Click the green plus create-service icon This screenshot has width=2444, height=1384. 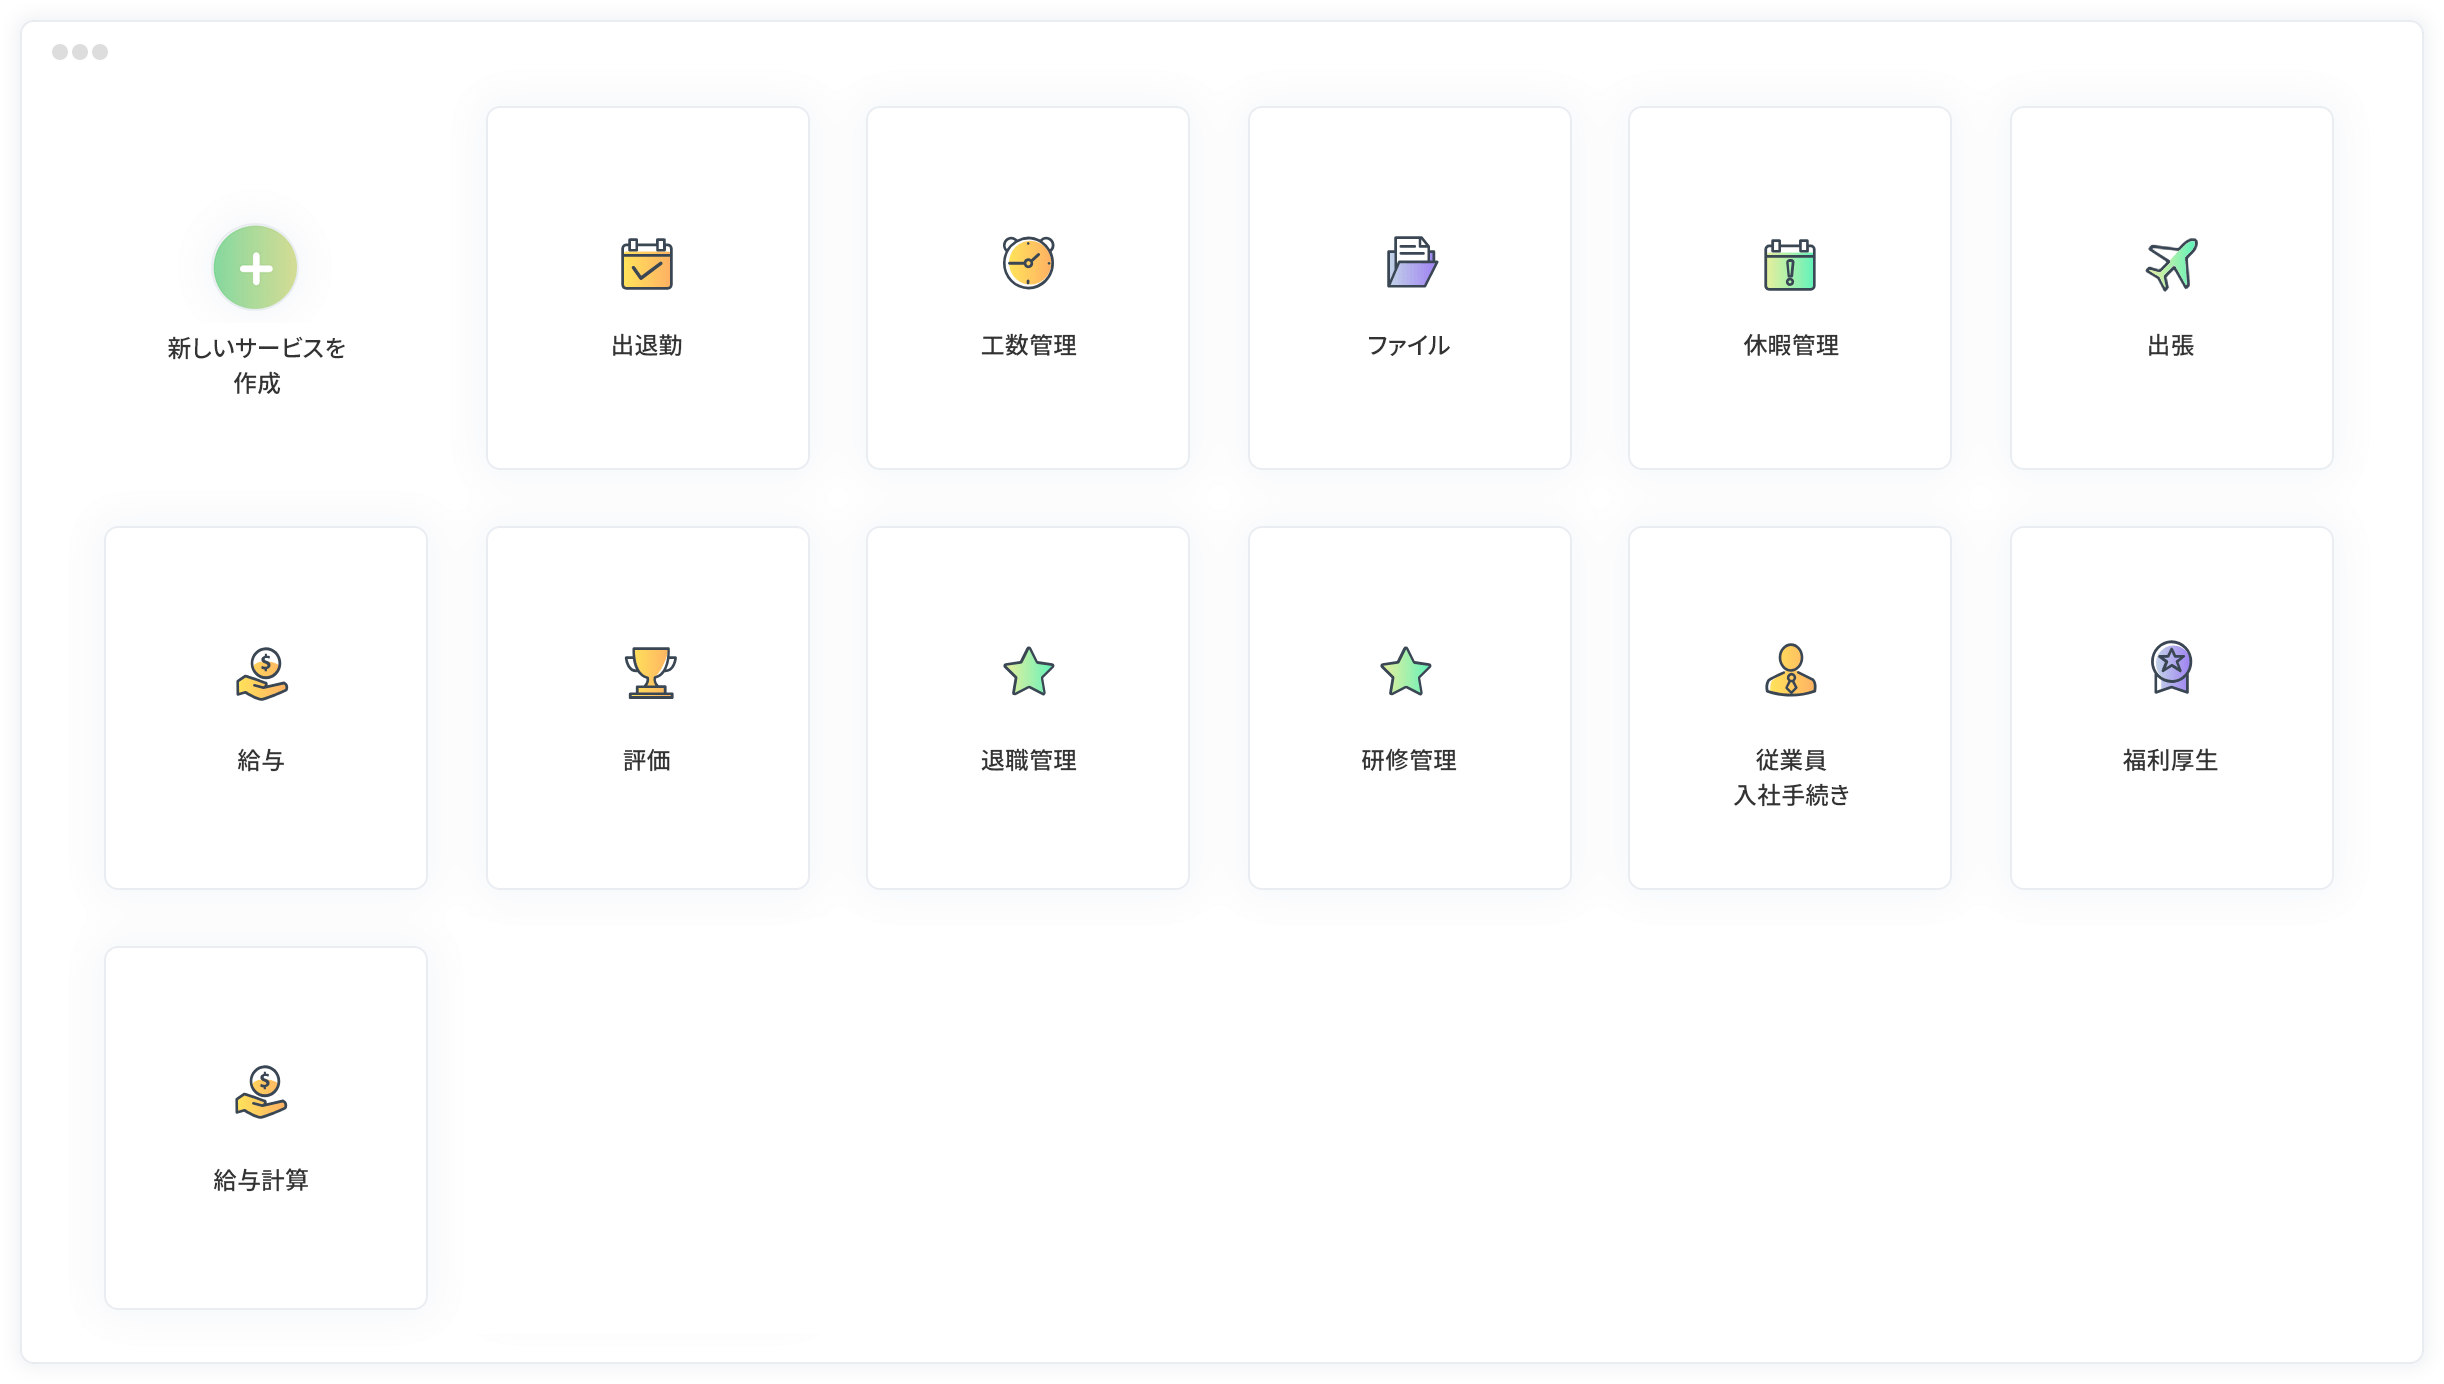coord(256,268)
